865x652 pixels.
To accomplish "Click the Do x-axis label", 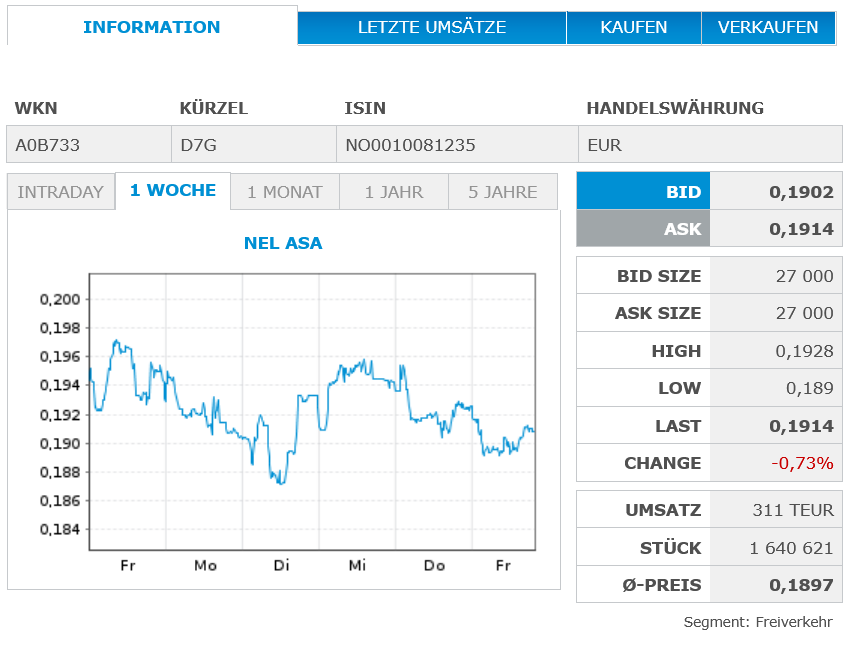I will pyautogui.click(x=434, y=565).
